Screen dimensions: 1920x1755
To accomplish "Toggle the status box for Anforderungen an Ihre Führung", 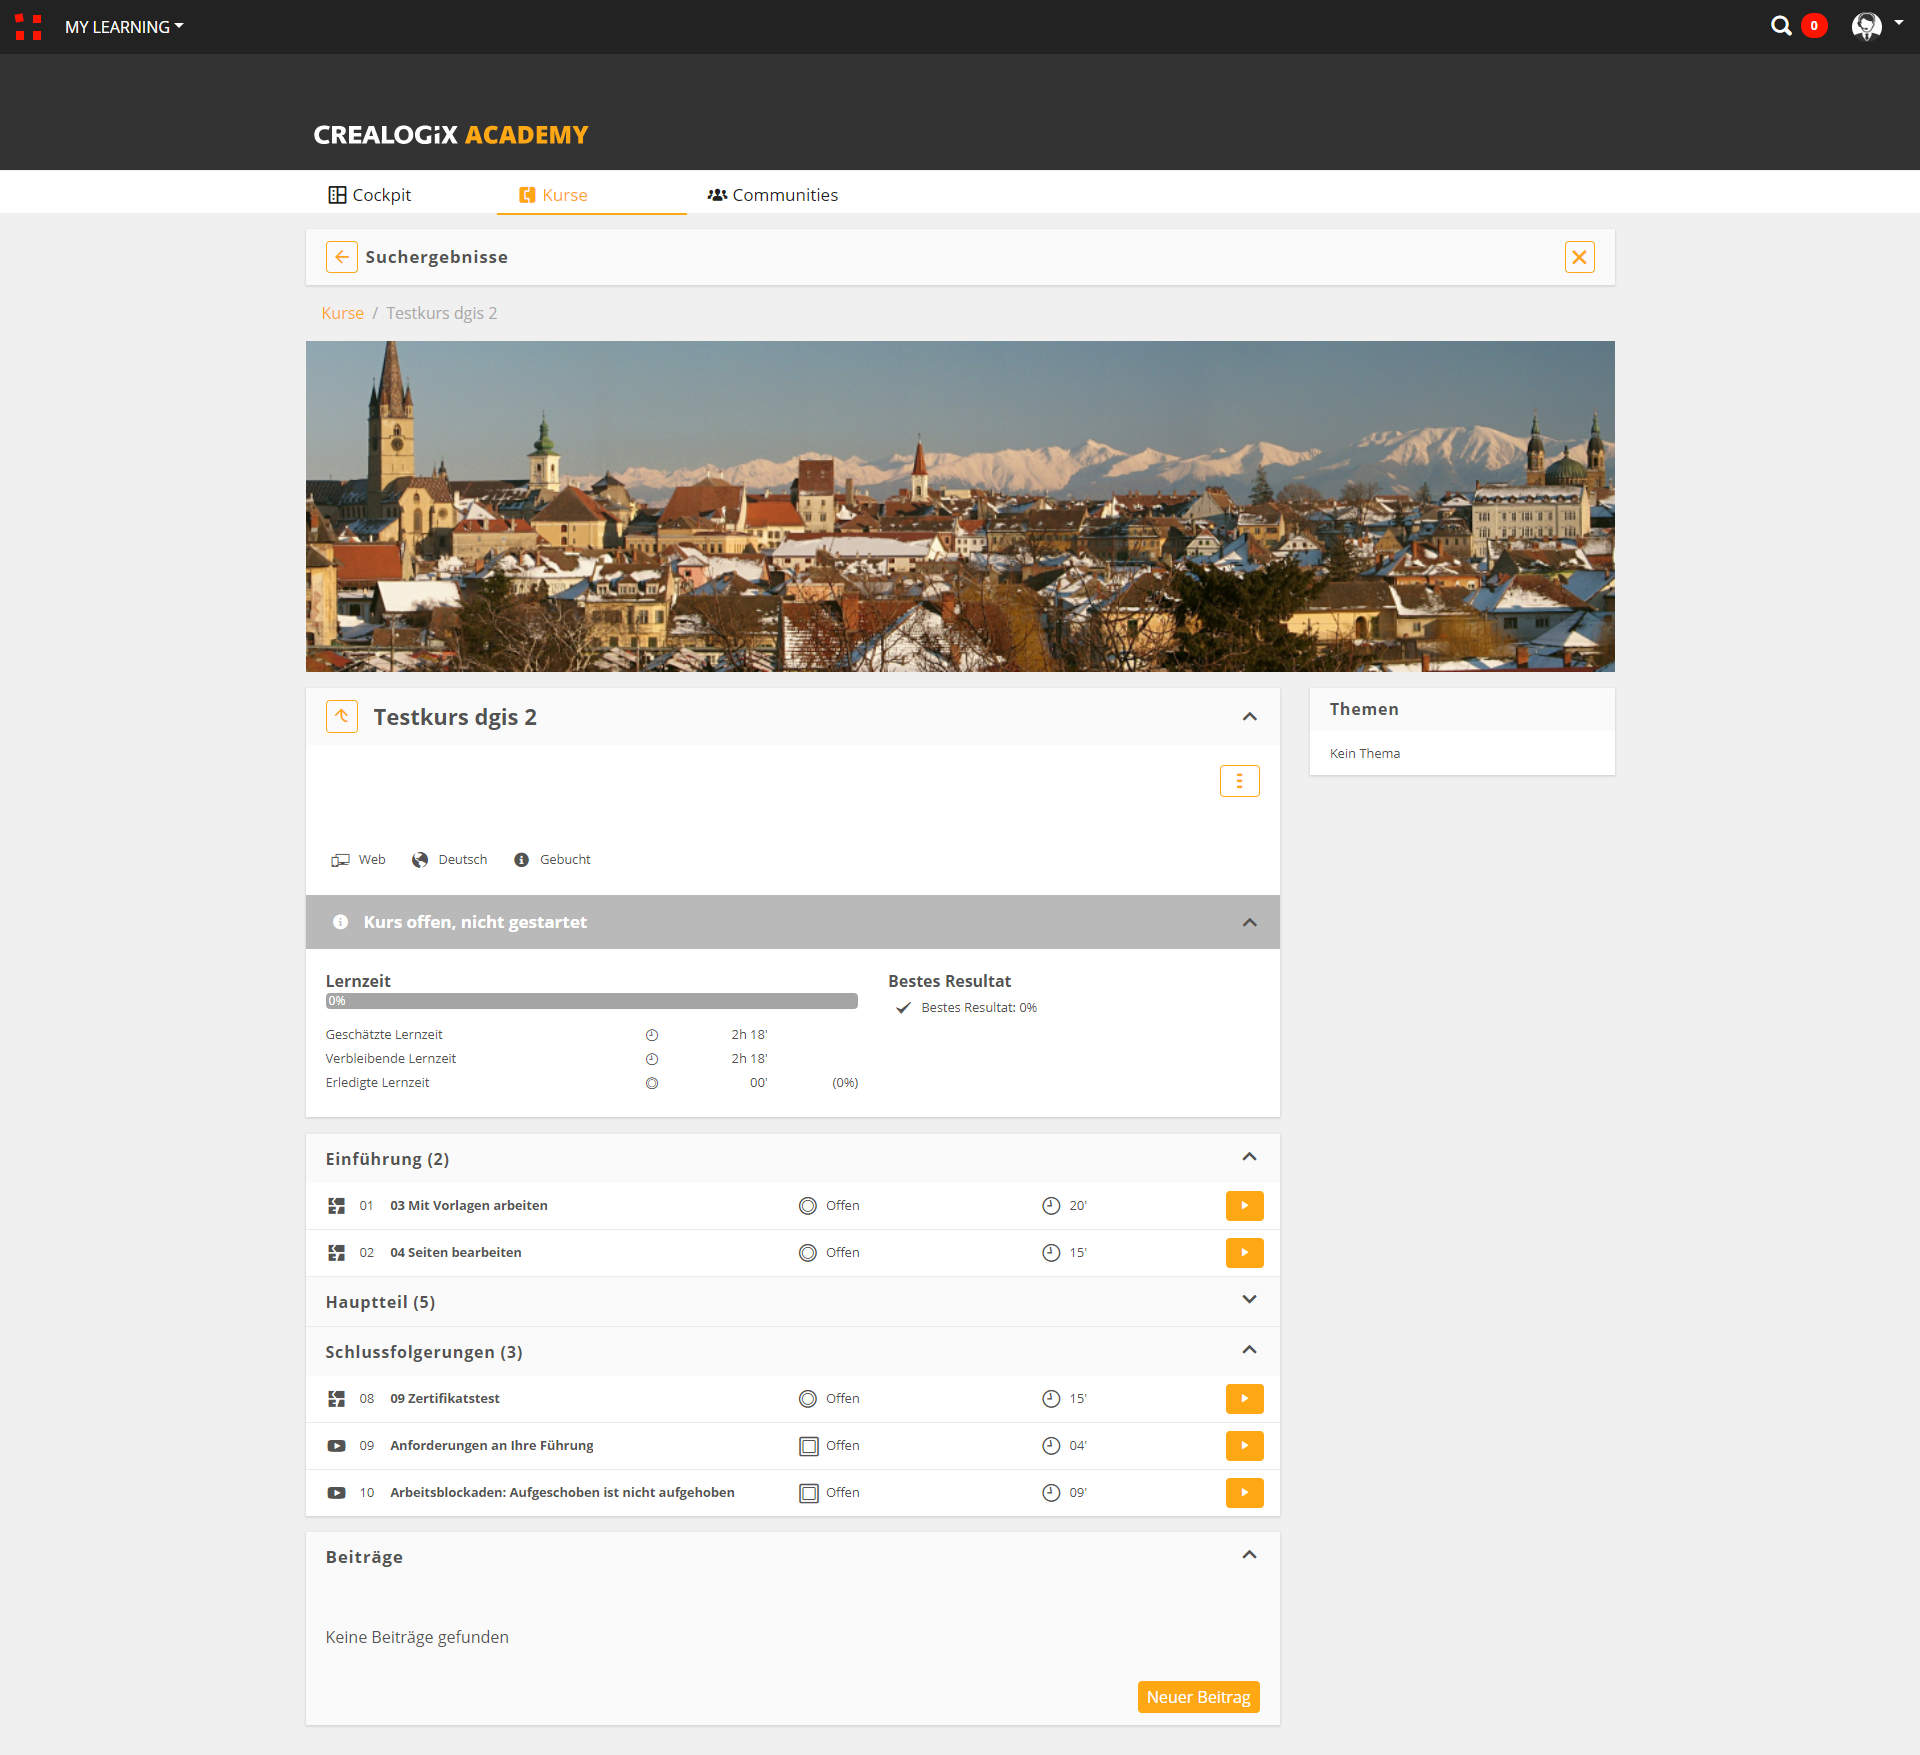I will (x=808, y=1446).
